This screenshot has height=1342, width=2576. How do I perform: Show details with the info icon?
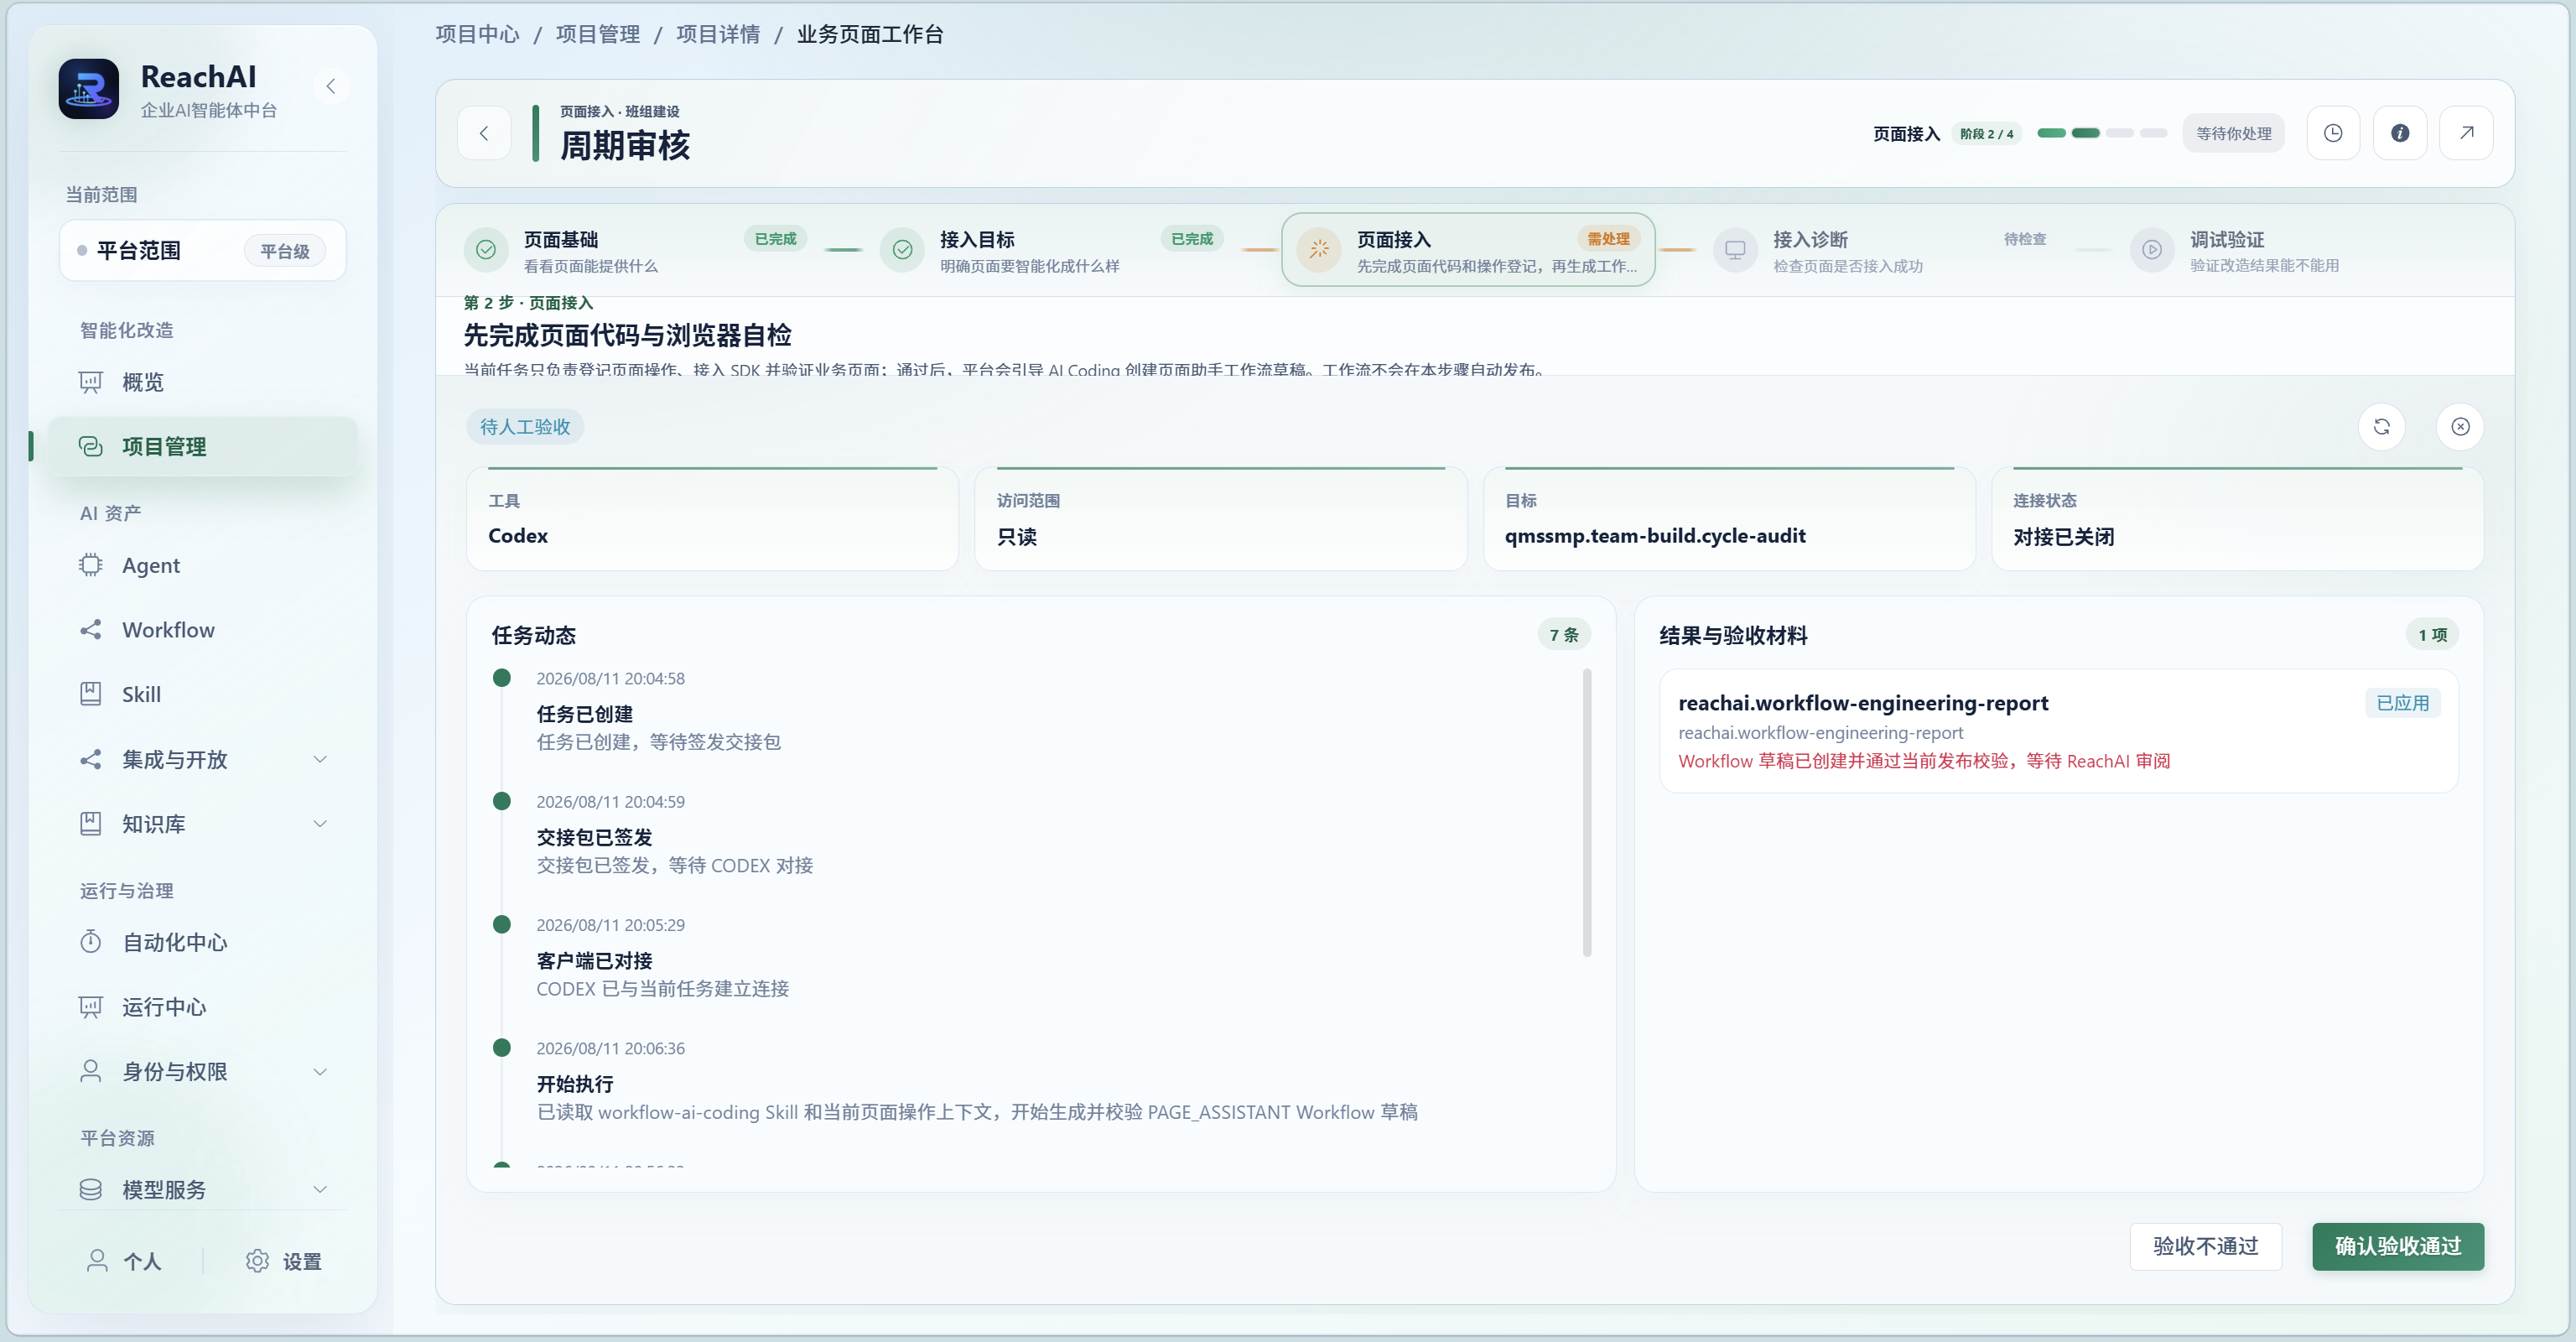(x=2400, y=133)
